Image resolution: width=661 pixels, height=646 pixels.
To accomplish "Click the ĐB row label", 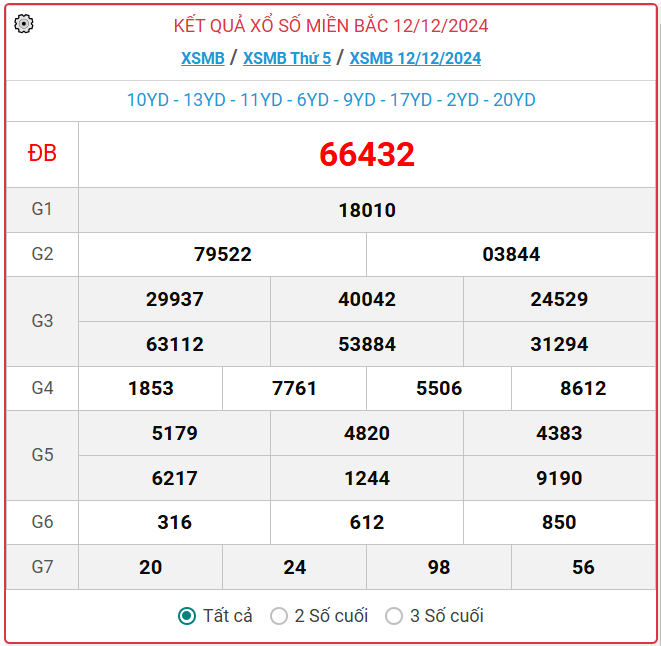I will [42, 153].
